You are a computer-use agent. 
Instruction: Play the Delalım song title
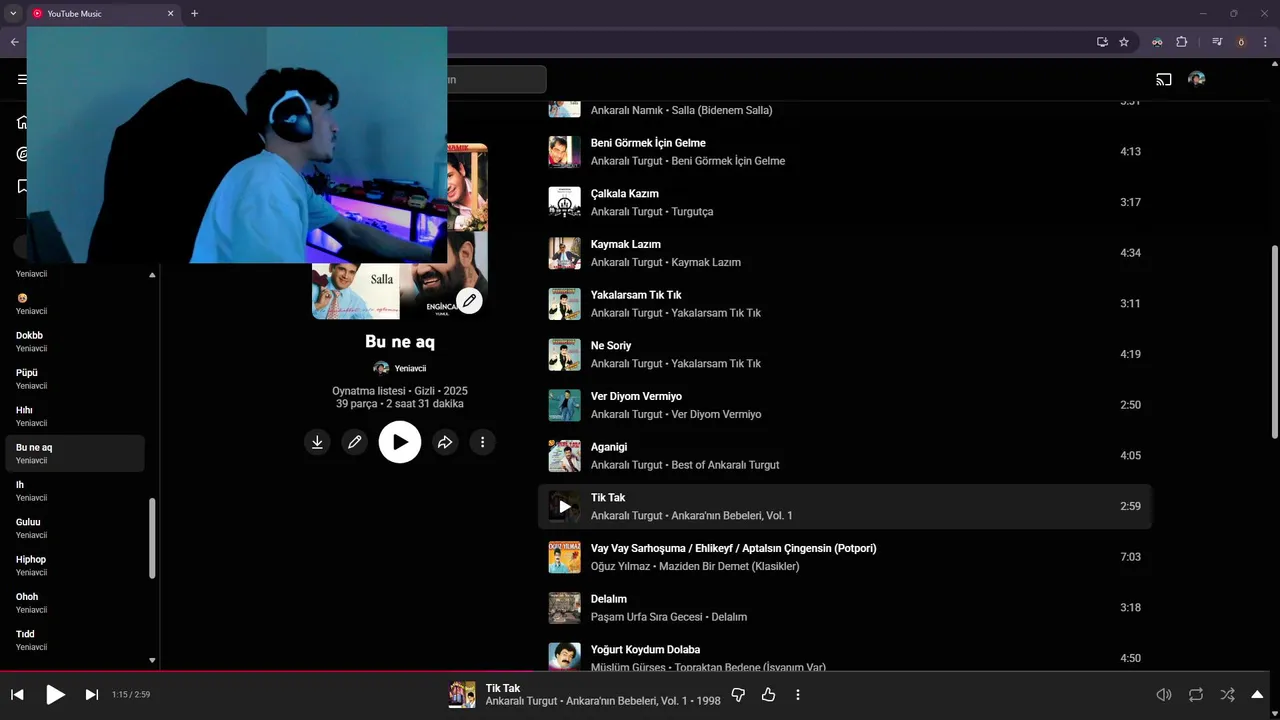click(609, 599)
